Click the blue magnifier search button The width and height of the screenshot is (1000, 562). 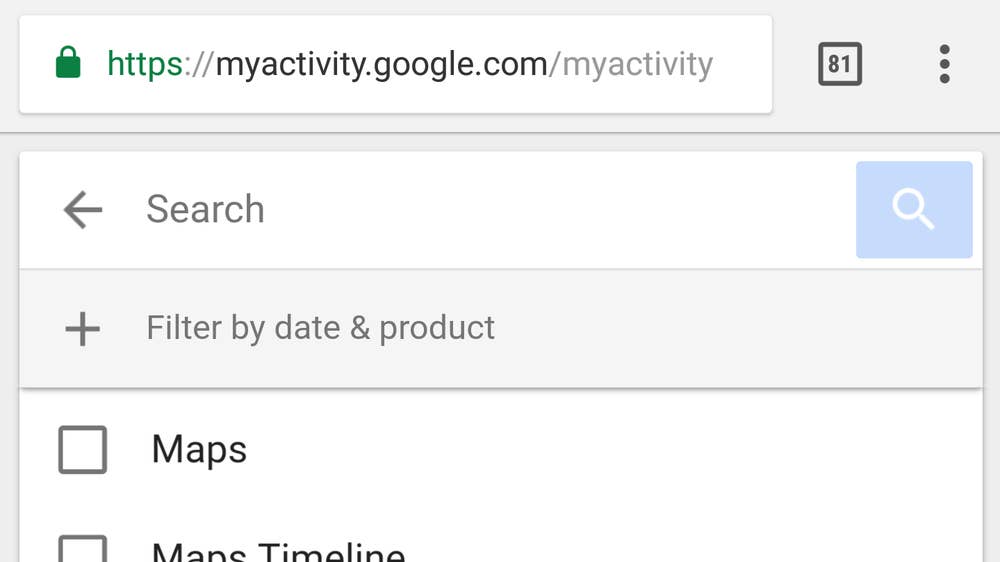click(914, 209)
